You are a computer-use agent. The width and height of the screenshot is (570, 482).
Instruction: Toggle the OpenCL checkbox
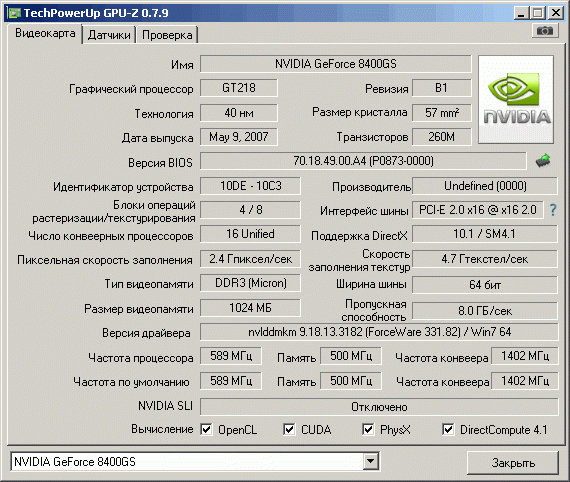[x=206, y=430]
